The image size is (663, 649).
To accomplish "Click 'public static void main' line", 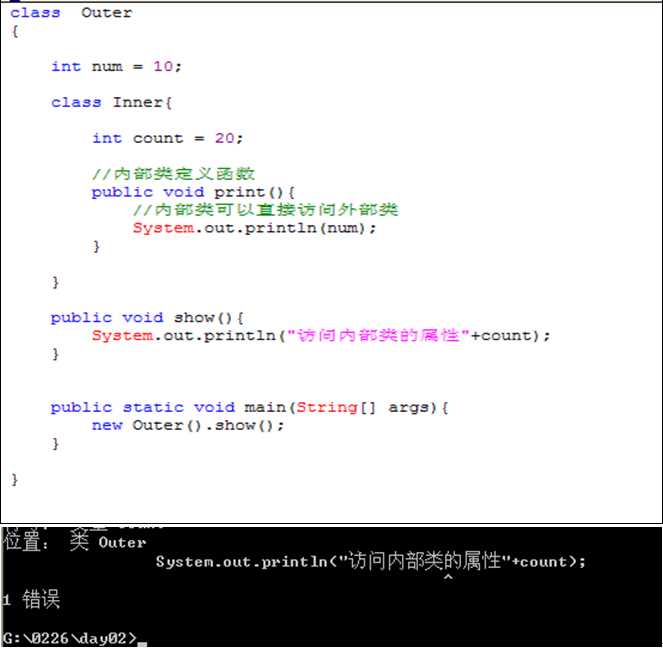I will pyautogui.click(x=249, y=408).
